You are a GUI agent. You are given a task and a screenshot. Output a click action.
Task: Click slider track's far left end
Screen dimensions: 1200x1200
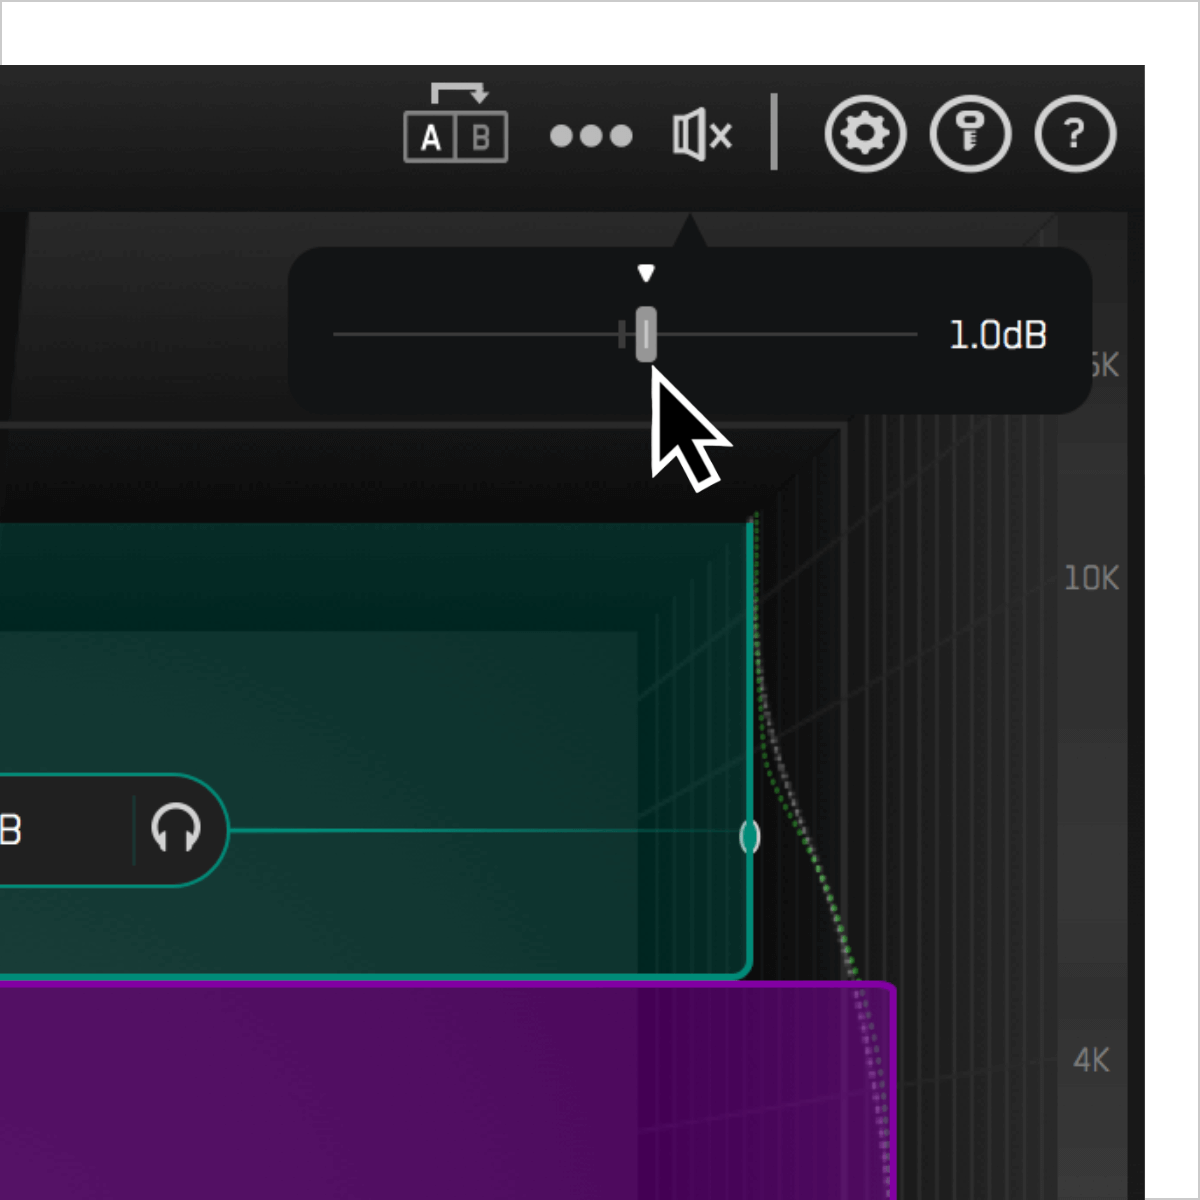point(340,334)
